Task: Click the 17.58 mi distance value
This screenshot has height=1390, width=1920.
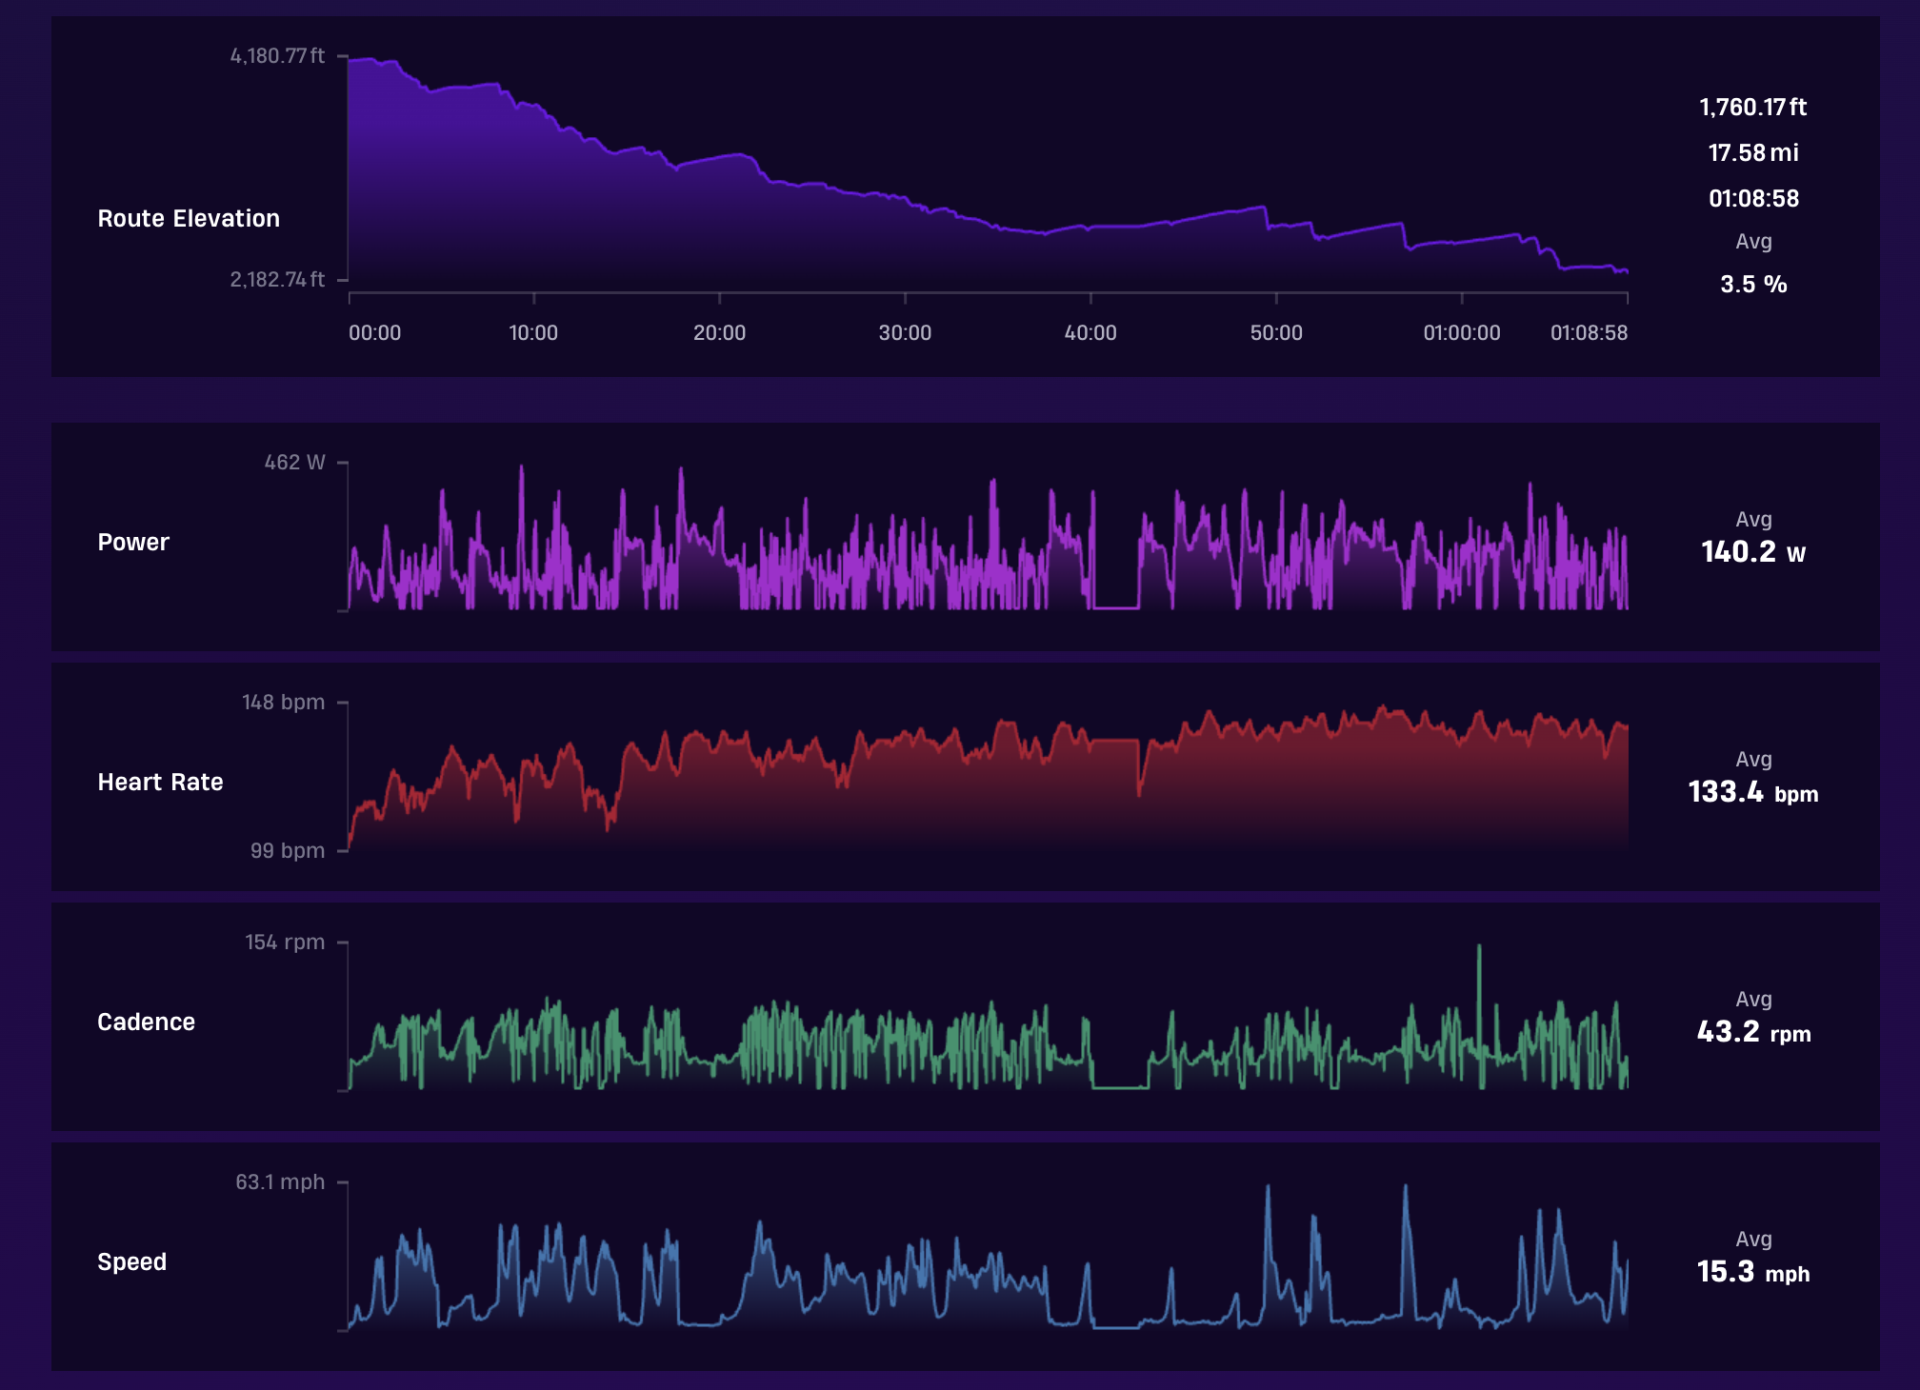Action: coord(1753,153)
